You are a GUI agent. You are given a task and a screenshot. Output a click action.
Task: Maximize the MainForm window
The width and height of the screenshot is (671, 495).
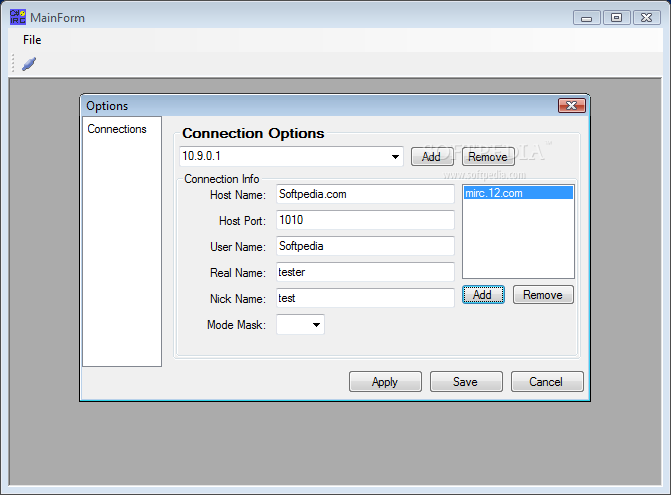(616, 18)
